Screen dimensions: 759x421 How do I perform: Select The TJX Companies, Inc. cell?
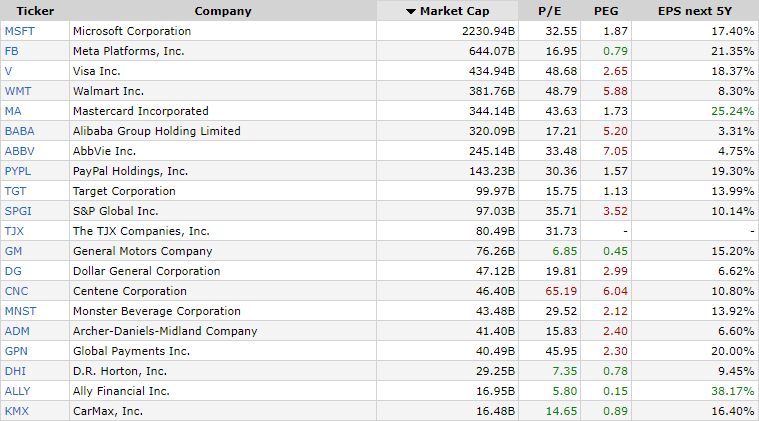[x=223, y=231]
